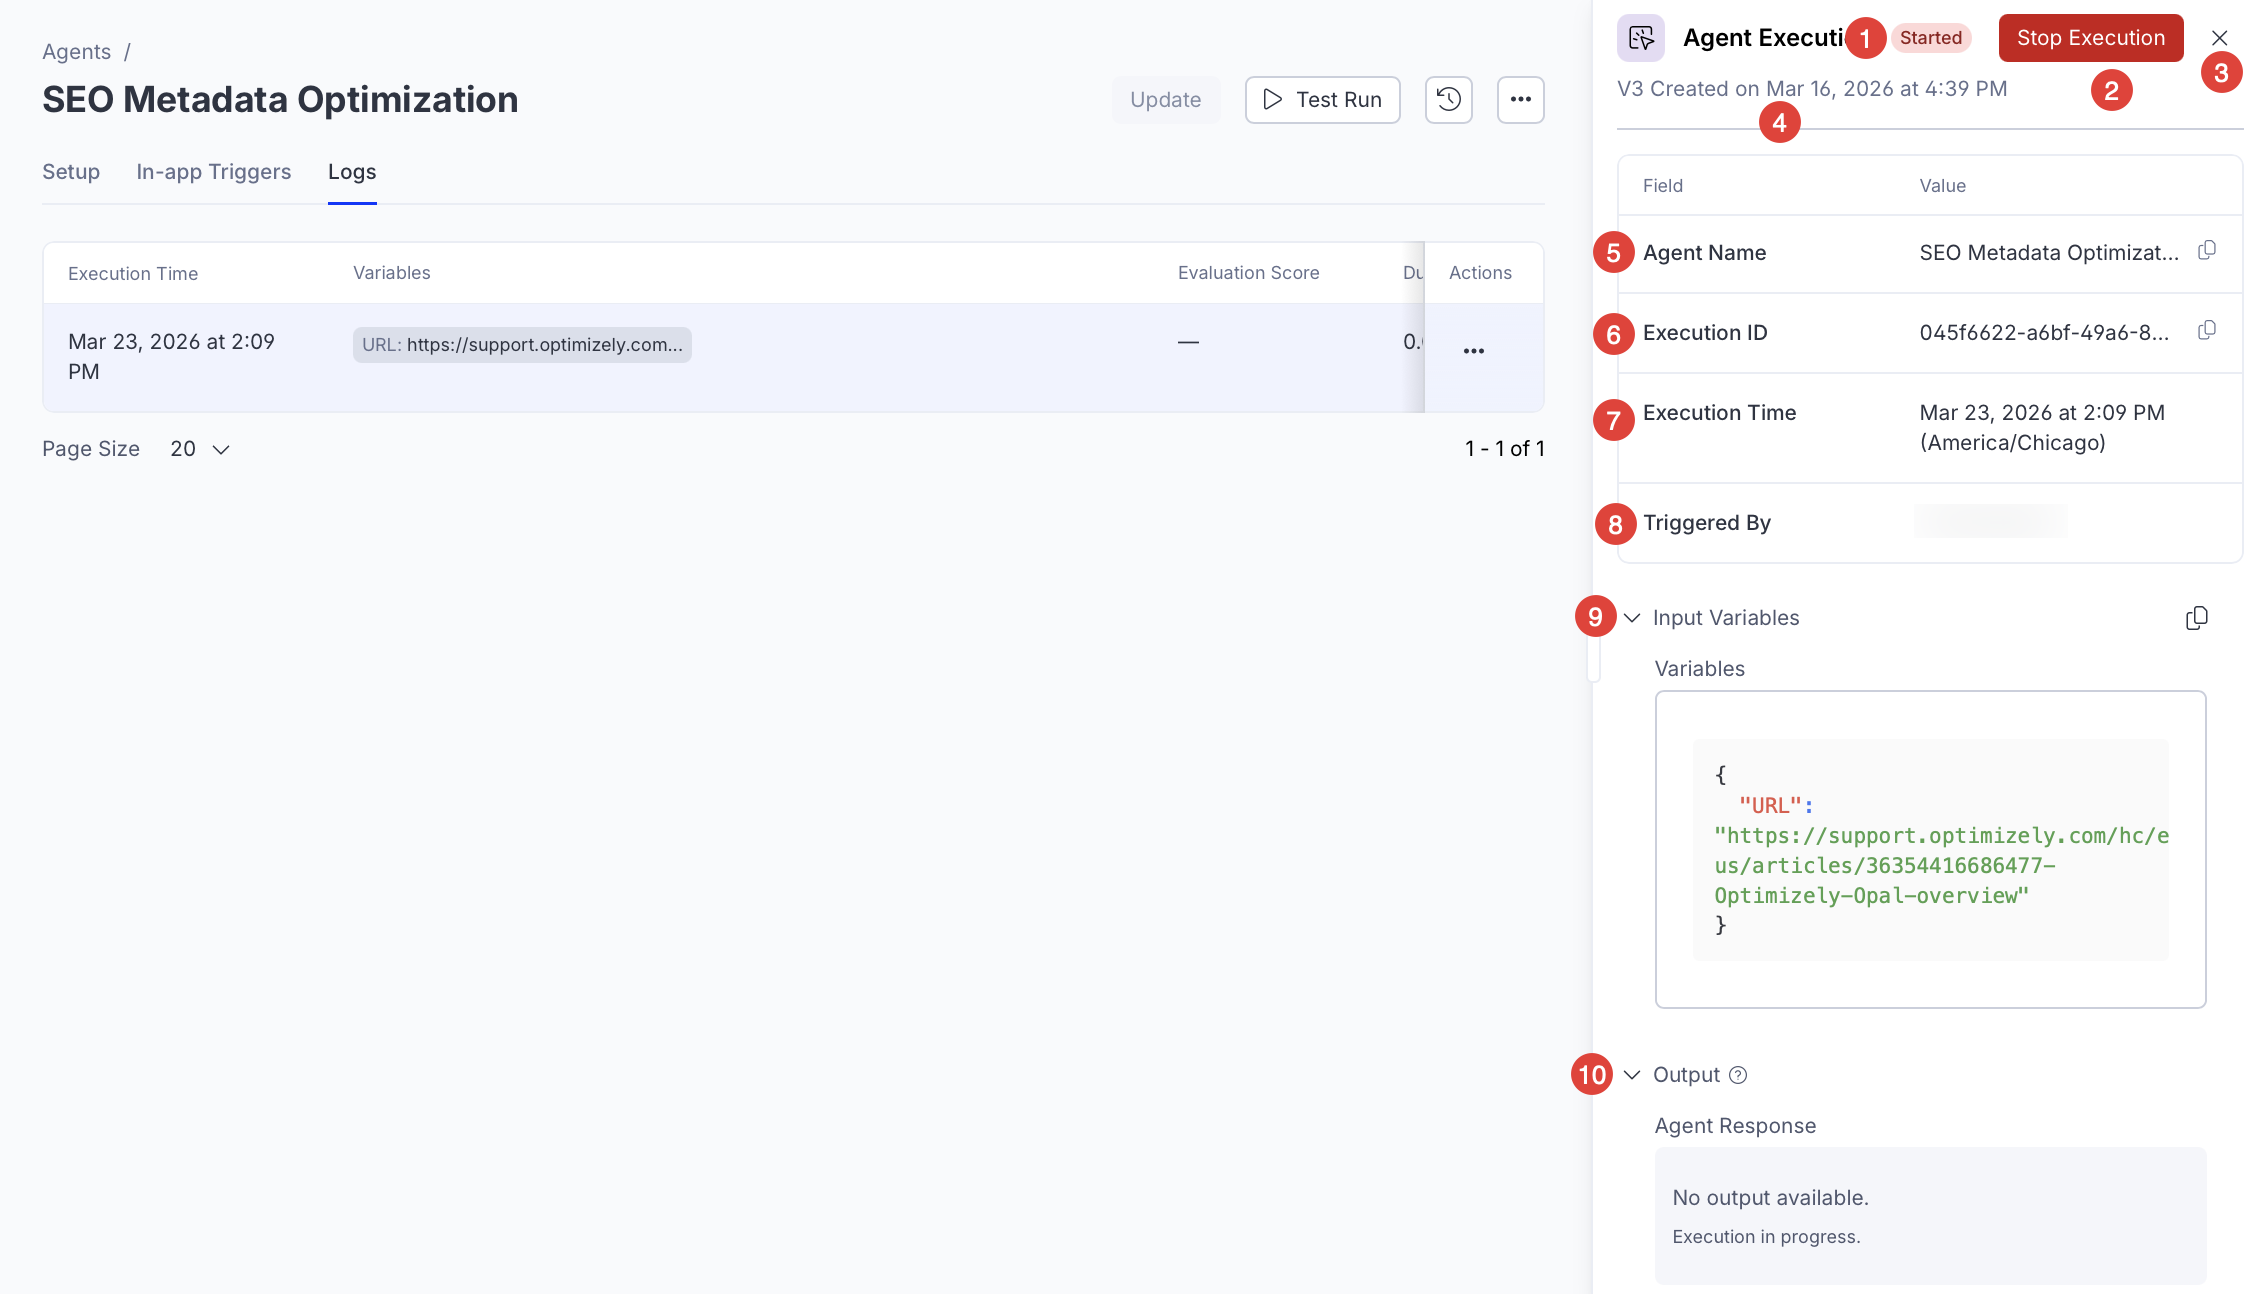Switch to the Setup tab
Image resolution: width=2256 pixels, height=1294 pixels.
click(71, 172)
